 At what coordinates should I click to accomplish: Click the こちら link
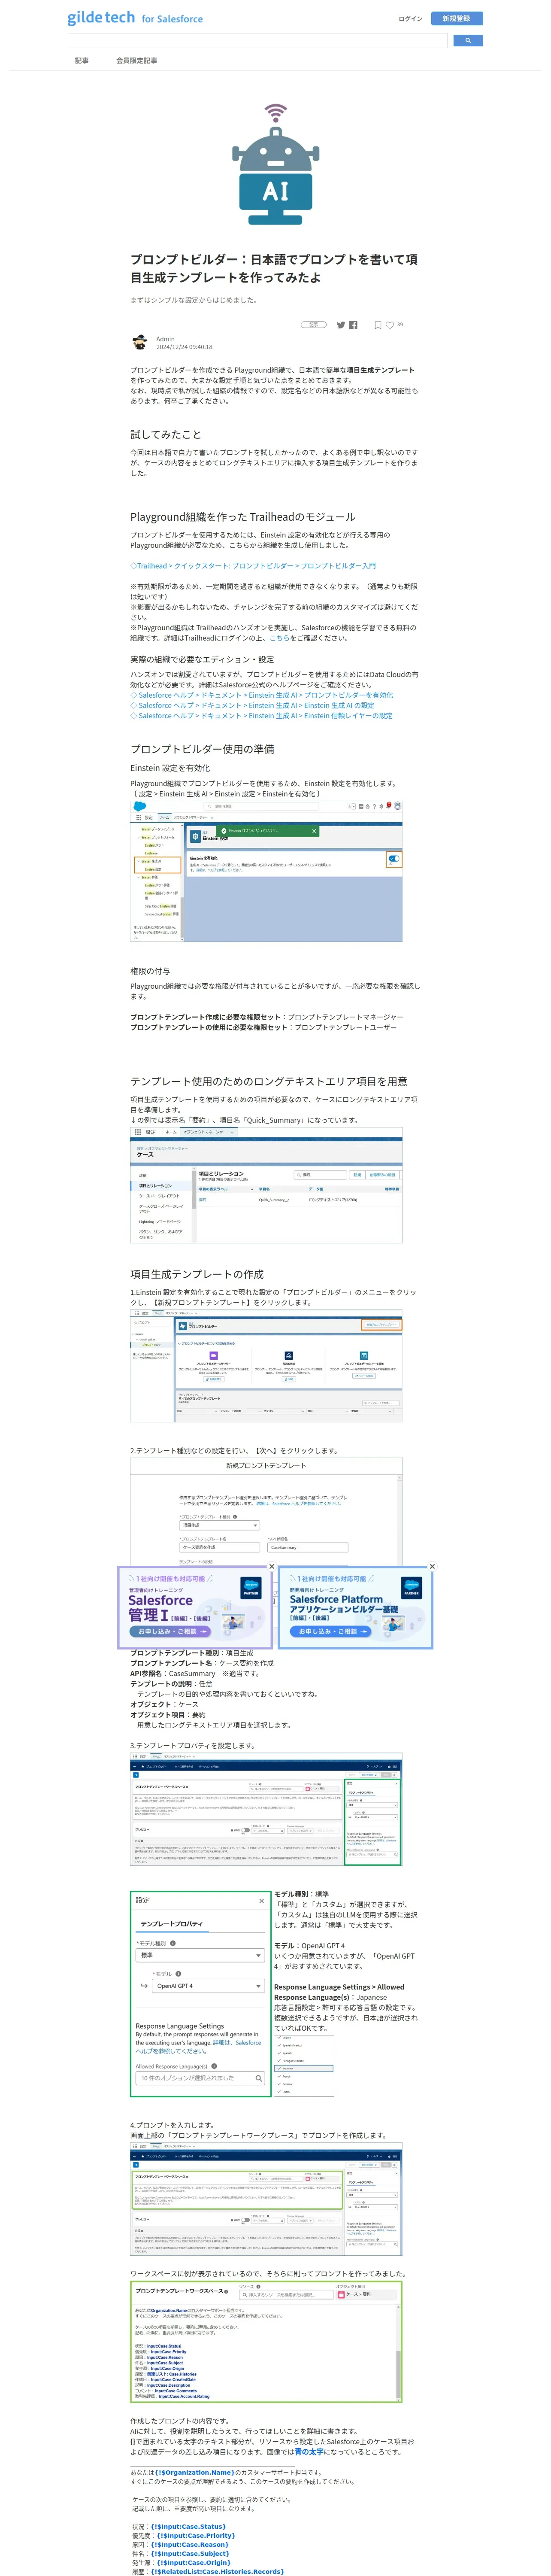(x=279, y=638)
